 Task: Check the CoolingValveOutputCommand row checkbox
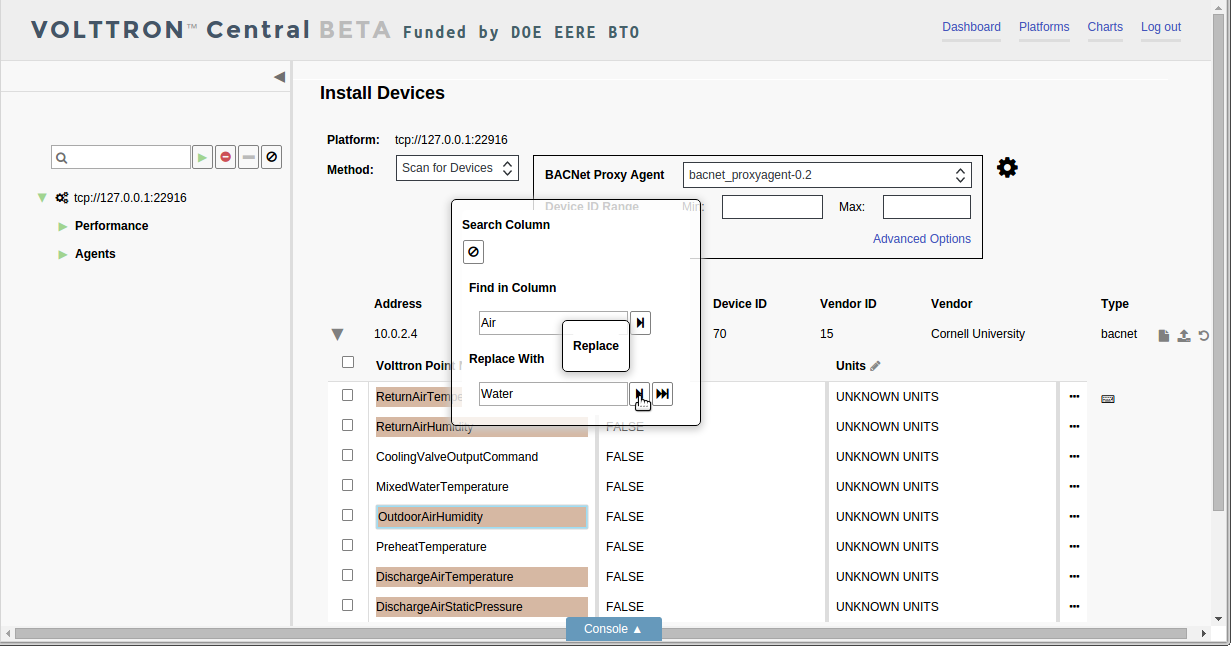(x=348, y=455)
